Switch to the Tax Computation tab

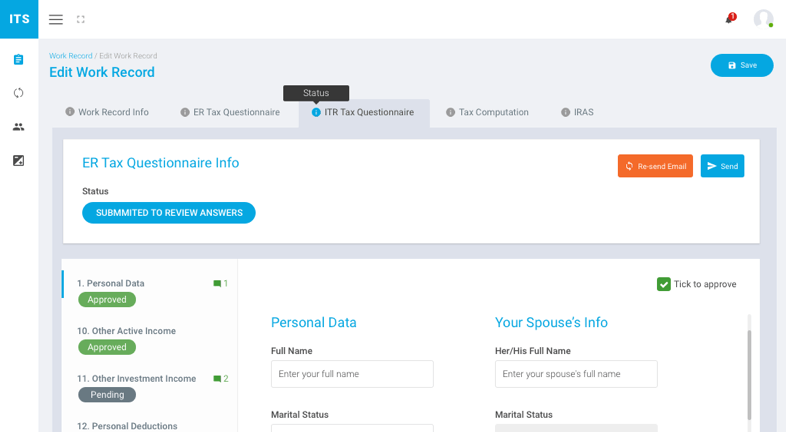(487, 112)
